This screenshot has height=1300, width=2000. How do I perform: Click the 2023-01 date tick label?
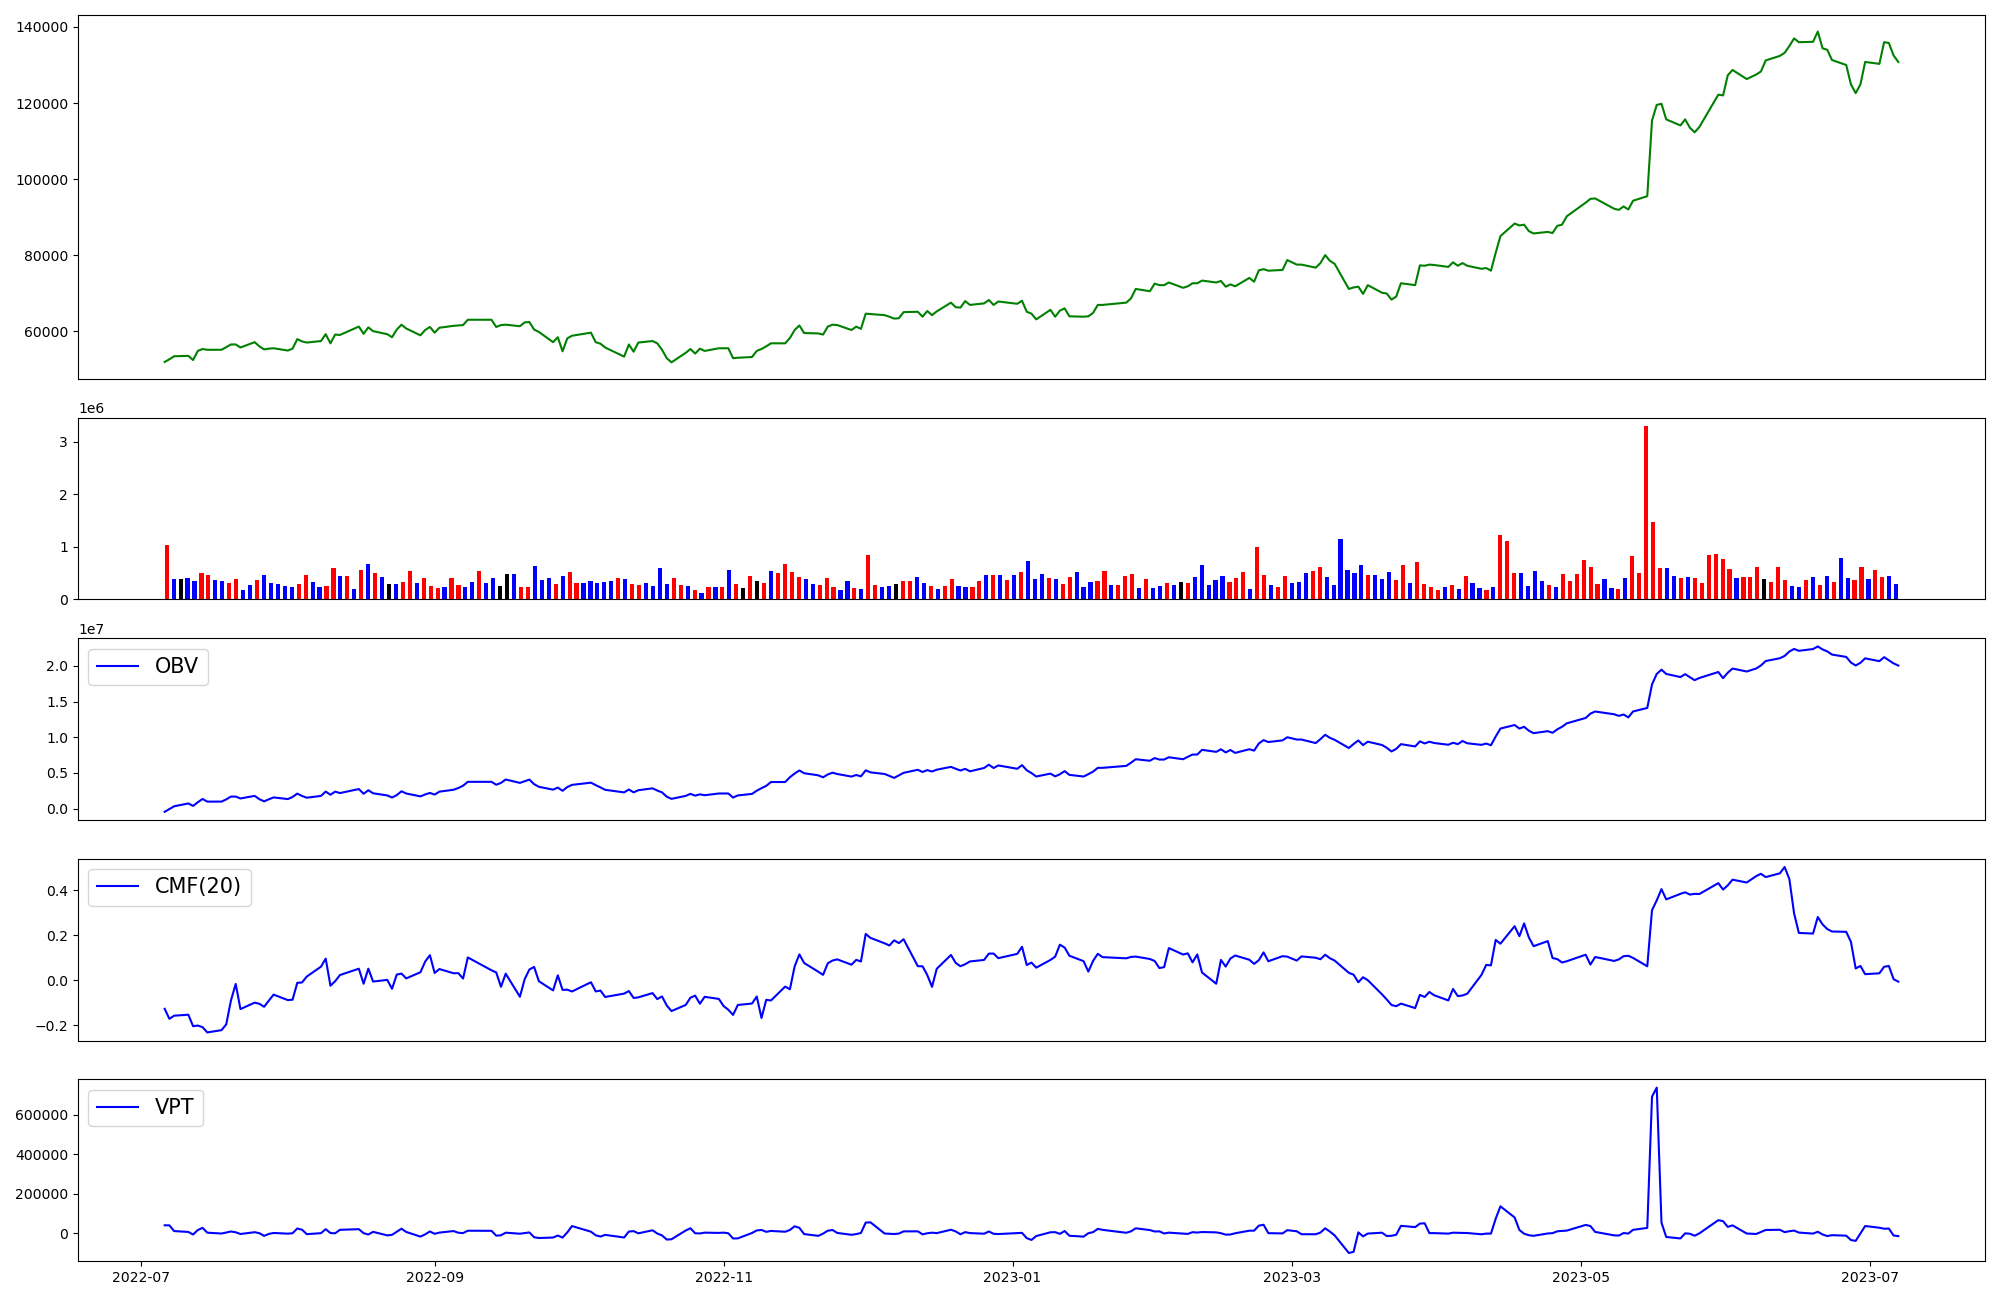tap(1013, 1277)
